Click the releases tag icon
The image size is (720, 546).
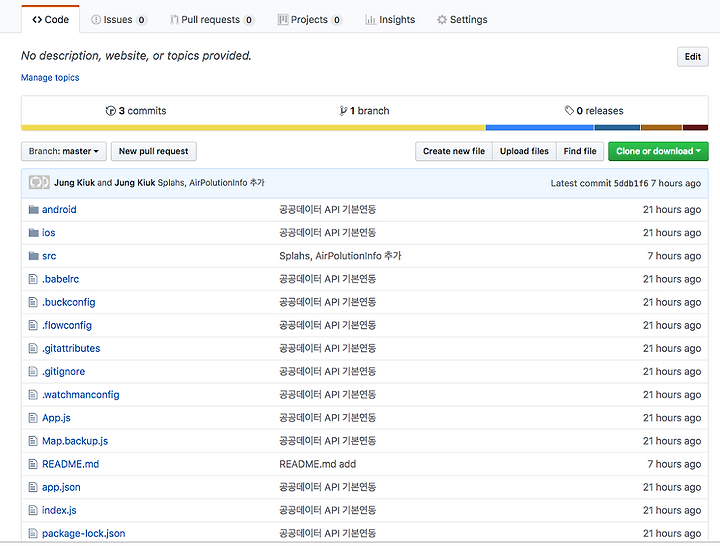(x=569, y=111)
